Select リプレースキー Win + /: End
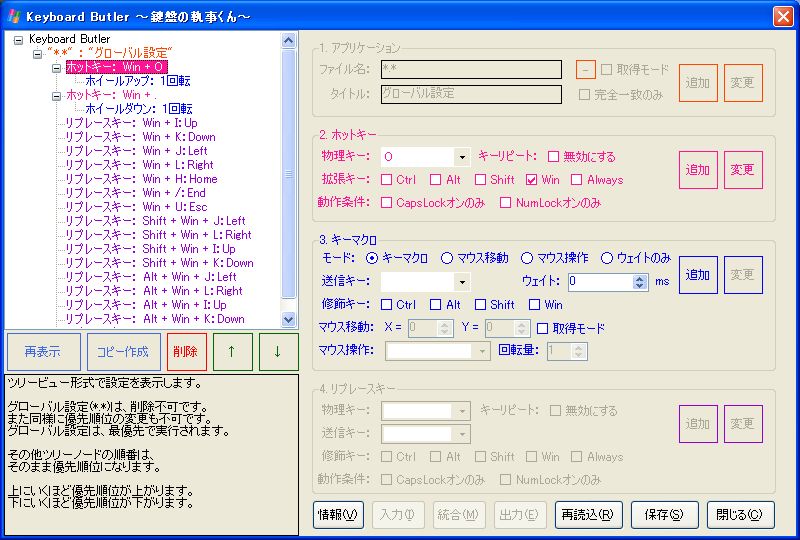Screen dimensions: 800x540 135,193
